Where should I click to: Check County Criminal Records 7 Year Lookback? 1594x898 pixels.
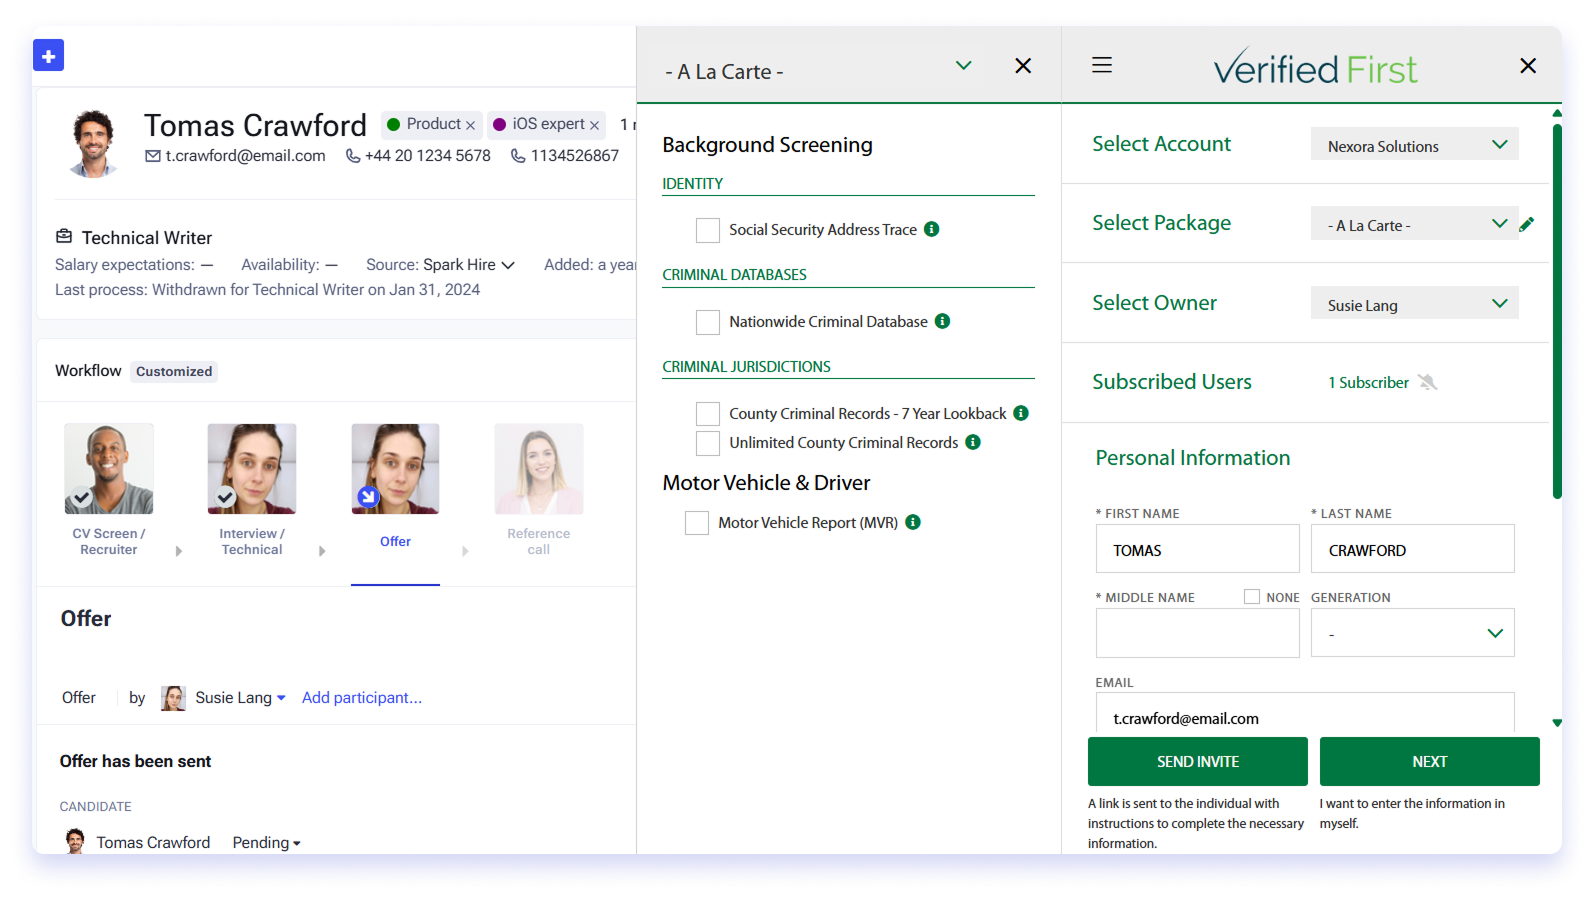(708, 414)
